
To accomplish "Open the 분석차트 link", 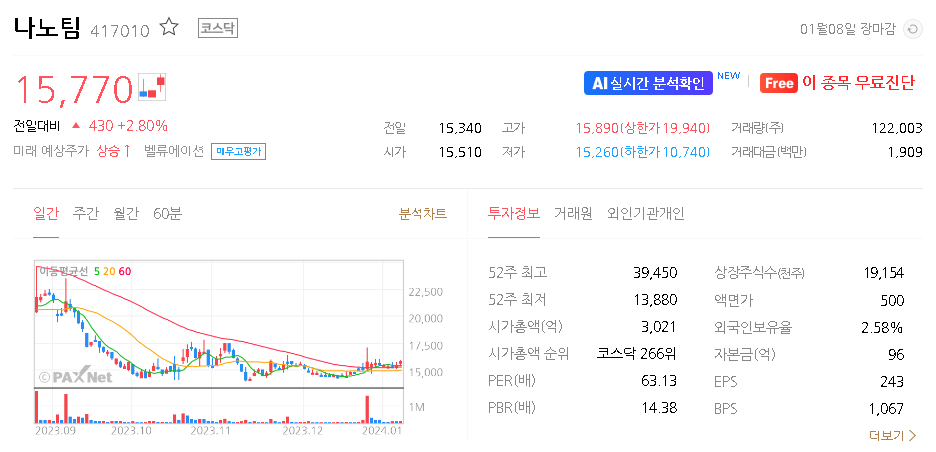I will (x=423, y=214).
